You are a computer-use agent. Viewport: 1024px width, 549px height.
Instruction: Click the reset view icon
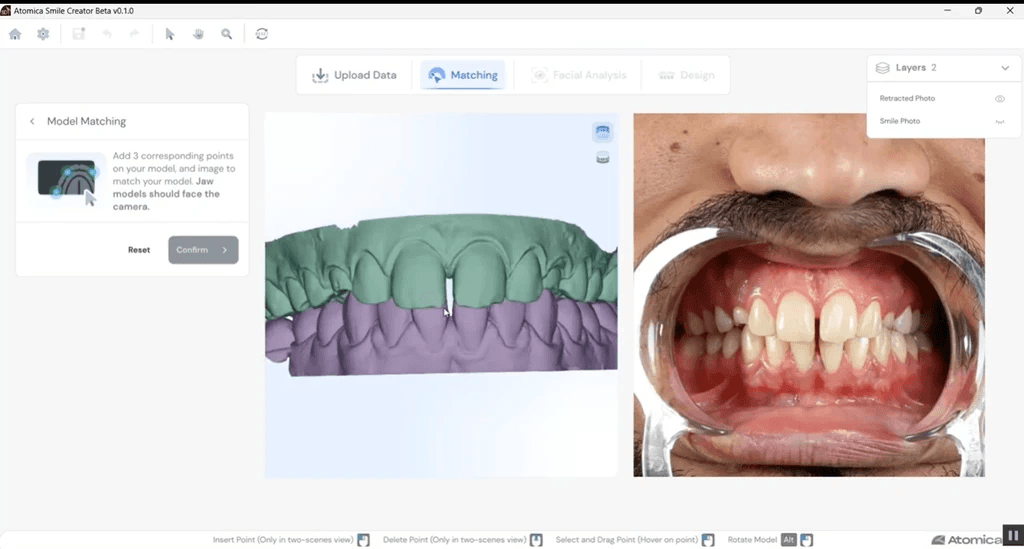pyautogui.click(x=262, y=34)
